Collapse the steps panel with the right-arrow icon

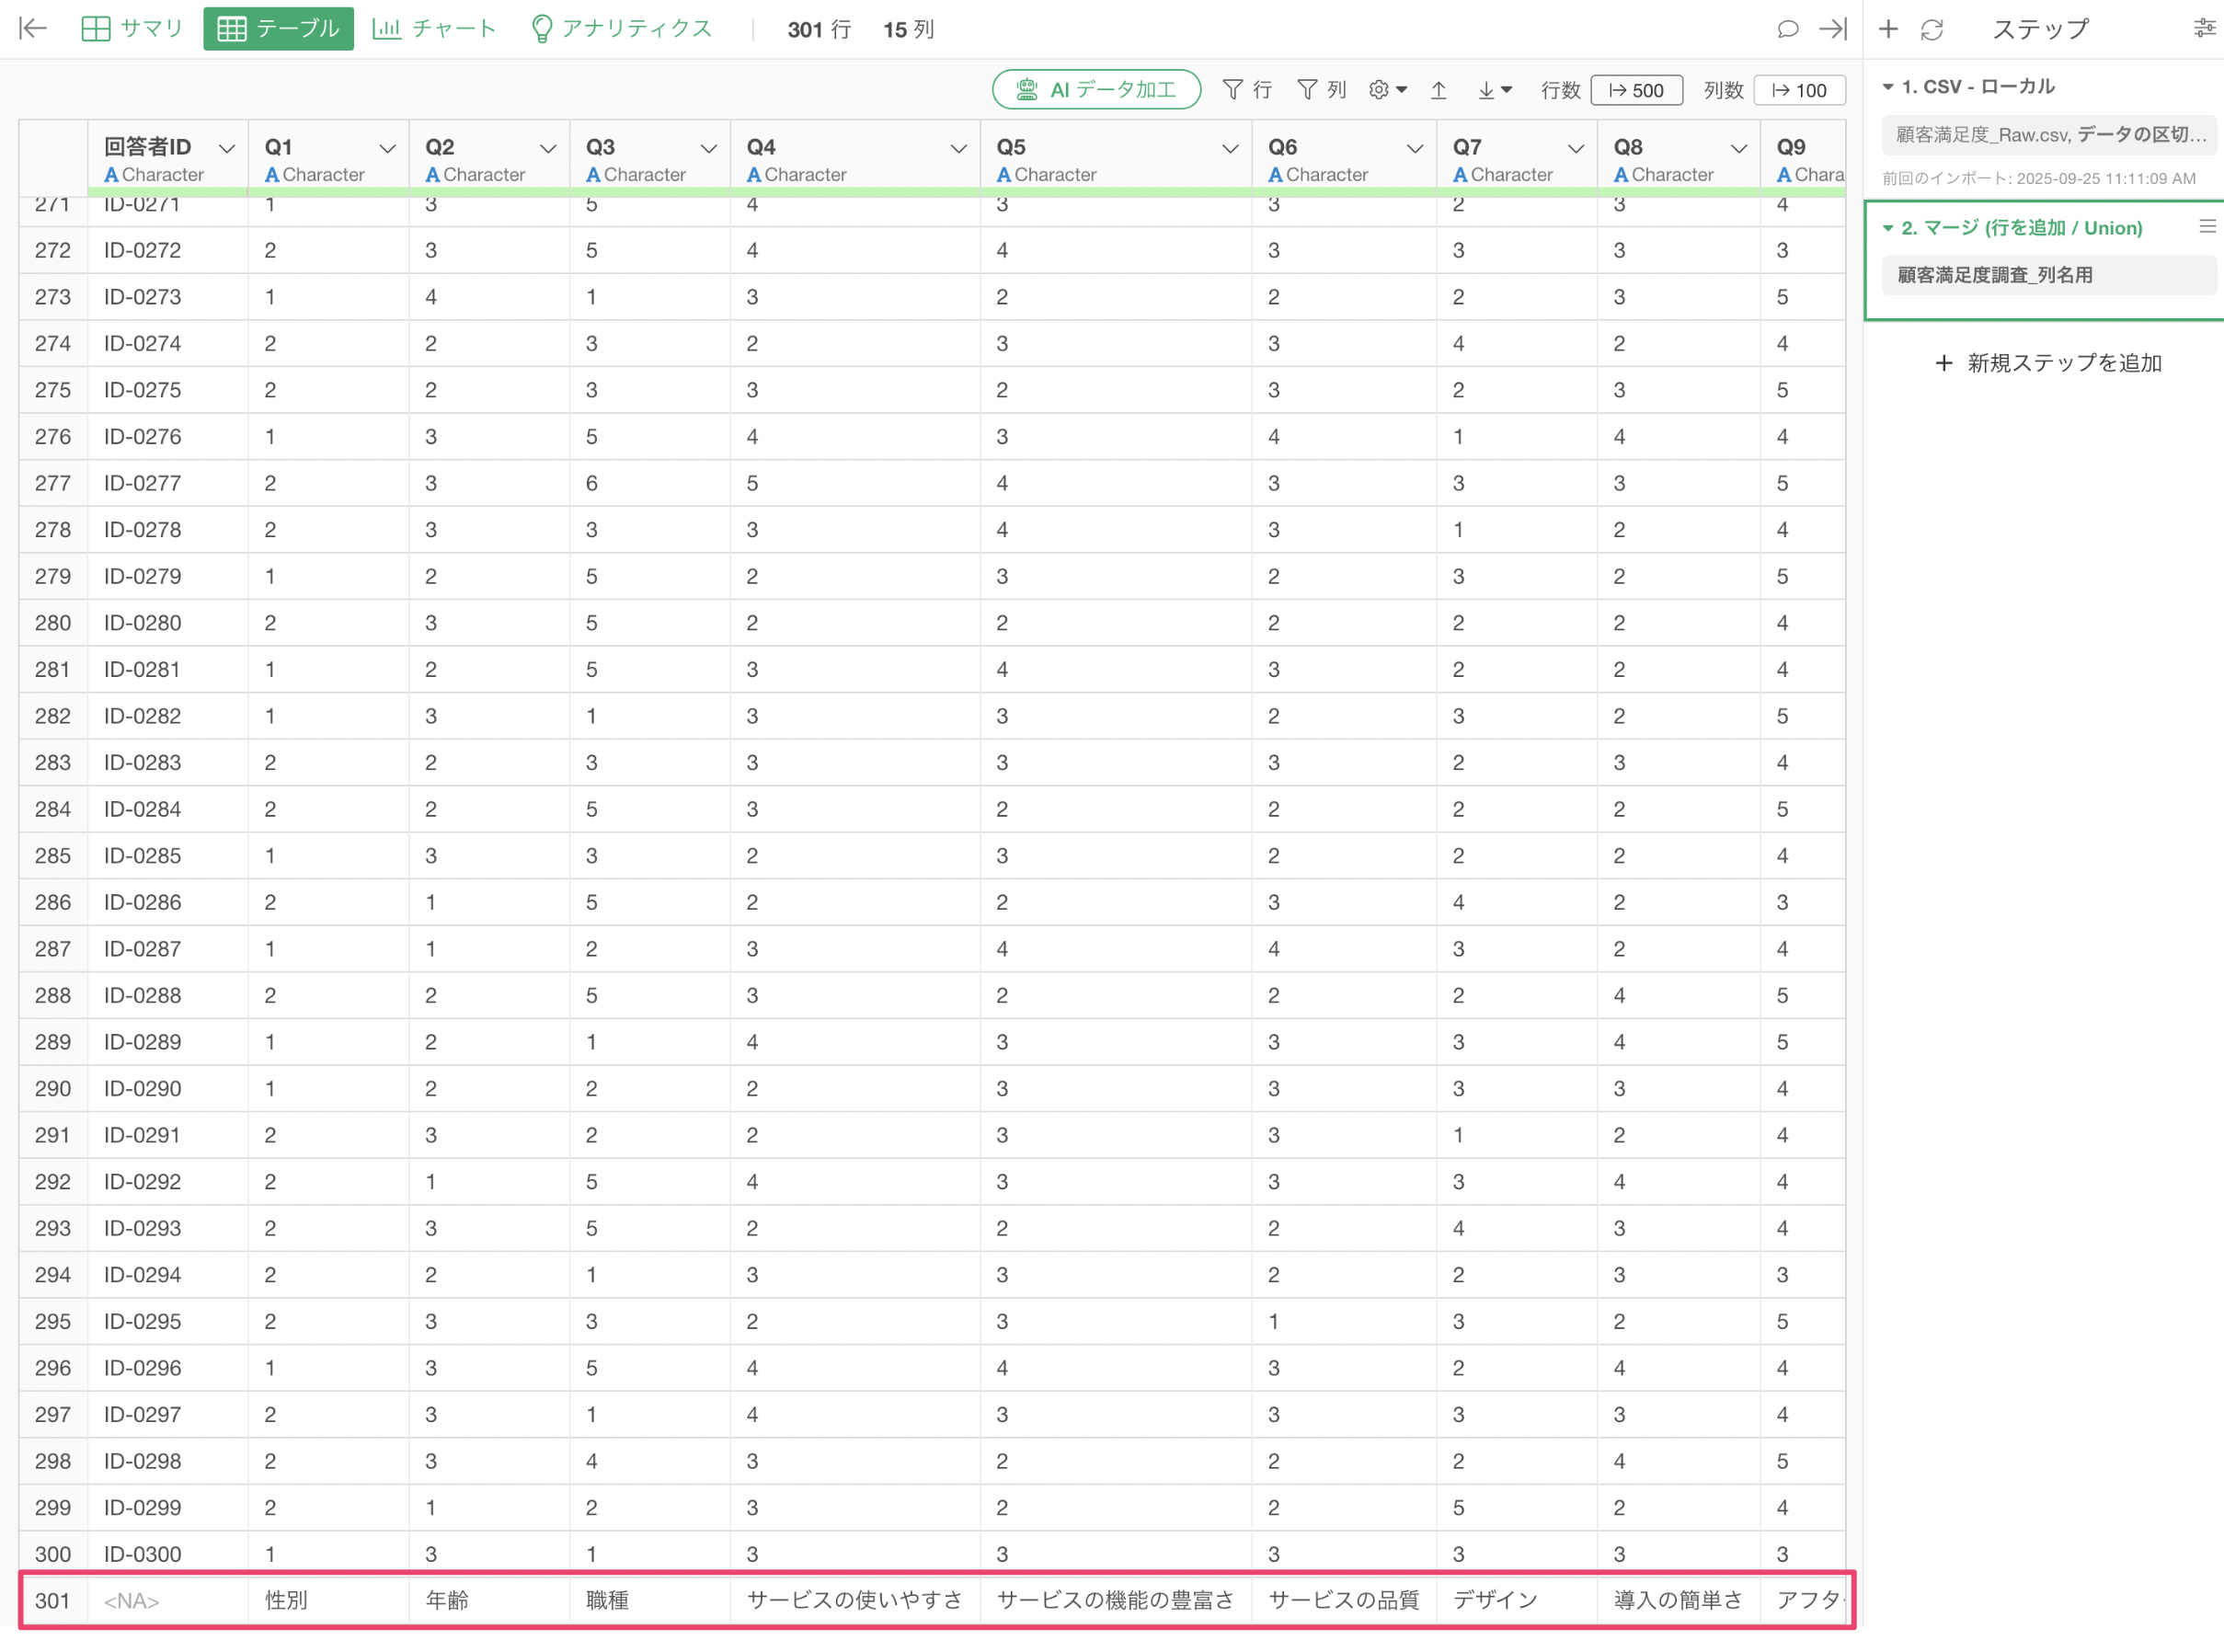[x=1832, y=29]
